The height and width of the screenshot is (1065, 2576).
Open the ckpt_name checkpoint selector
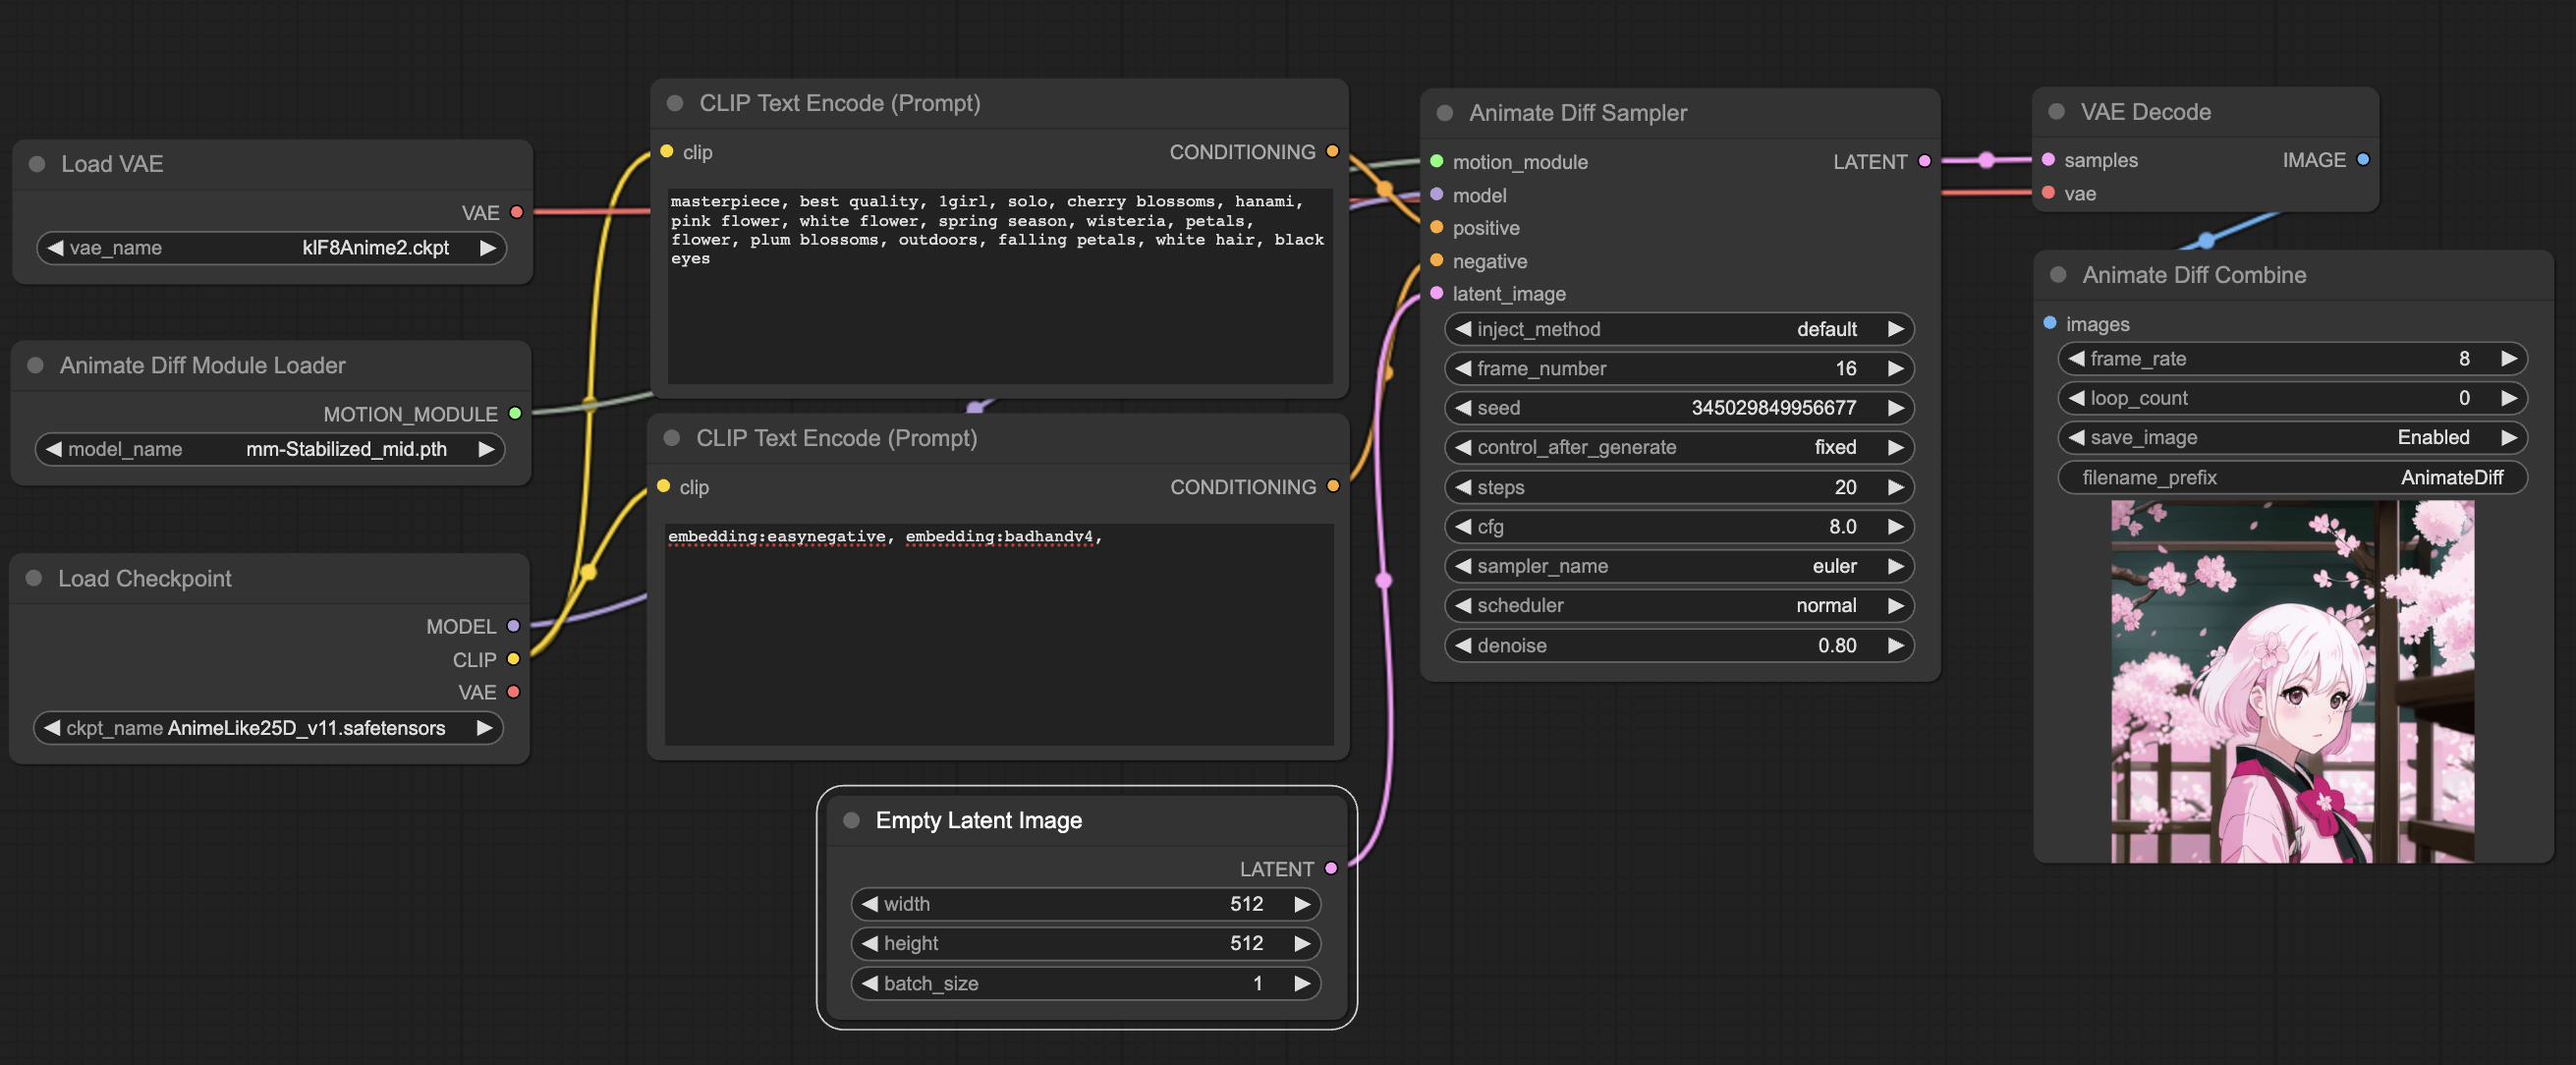point(268,728)
